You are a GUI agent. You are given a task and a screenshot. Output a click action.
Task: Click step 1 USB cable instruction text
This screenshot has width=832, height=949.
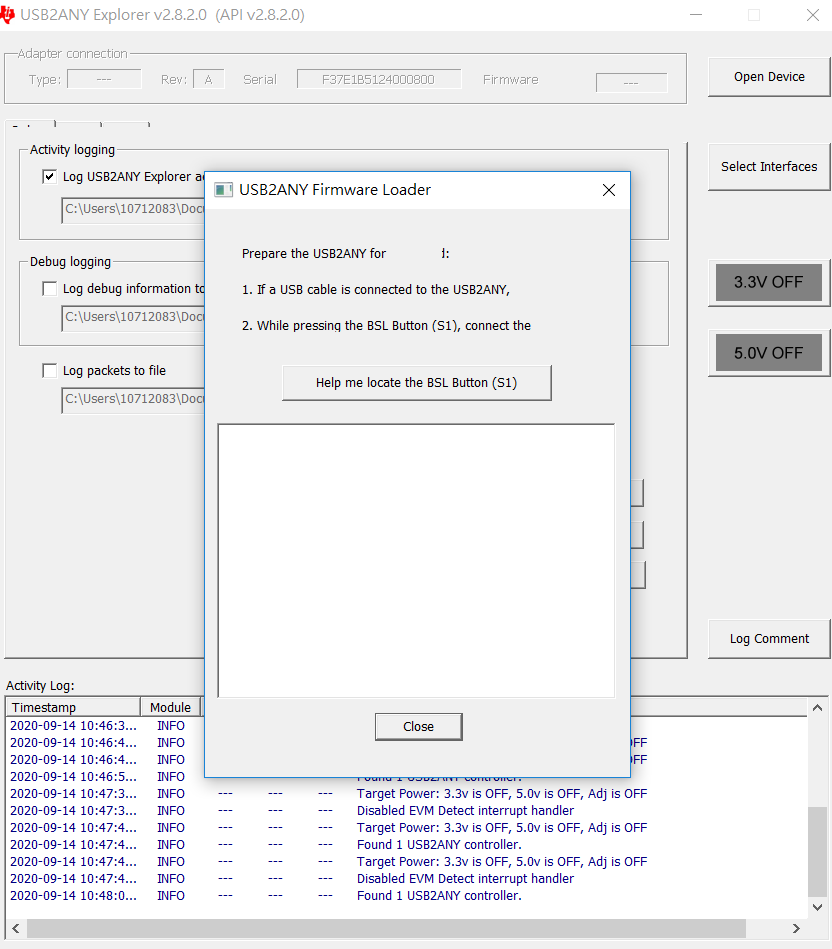pos(376,289)
